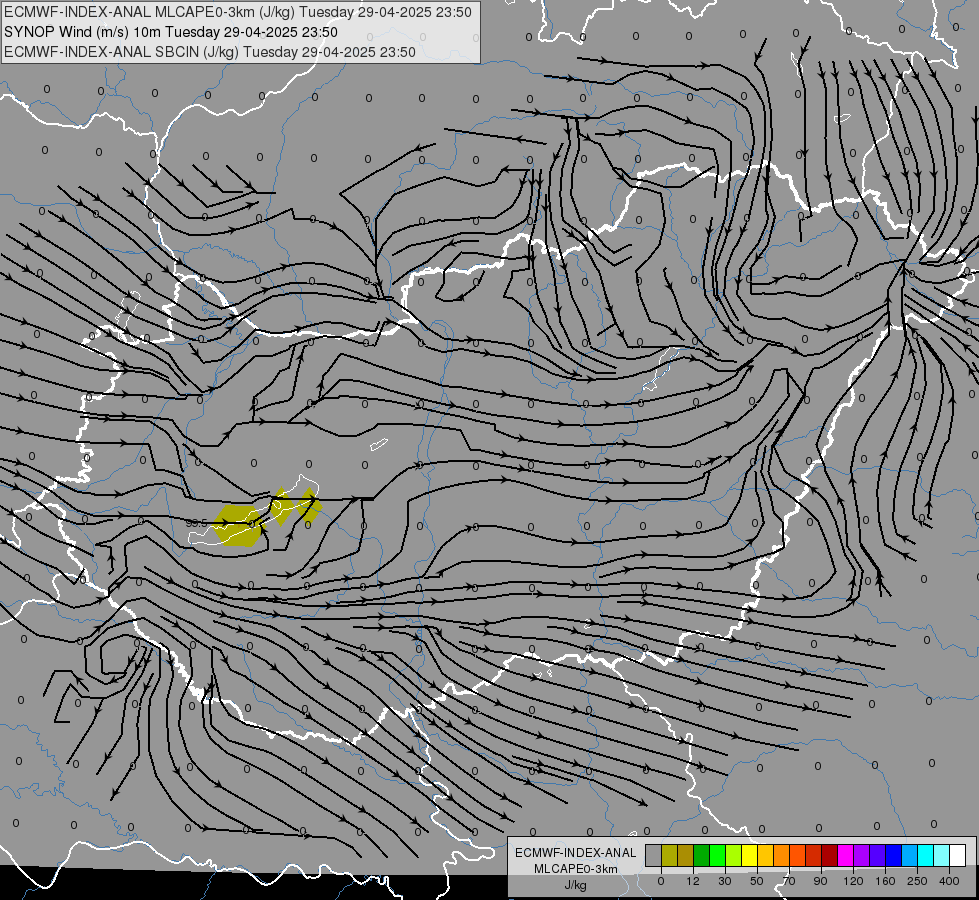Click the olive-yellow legend swatch after 0
The width and height of the screenshot is (979, 900).
tap(670, 855)
